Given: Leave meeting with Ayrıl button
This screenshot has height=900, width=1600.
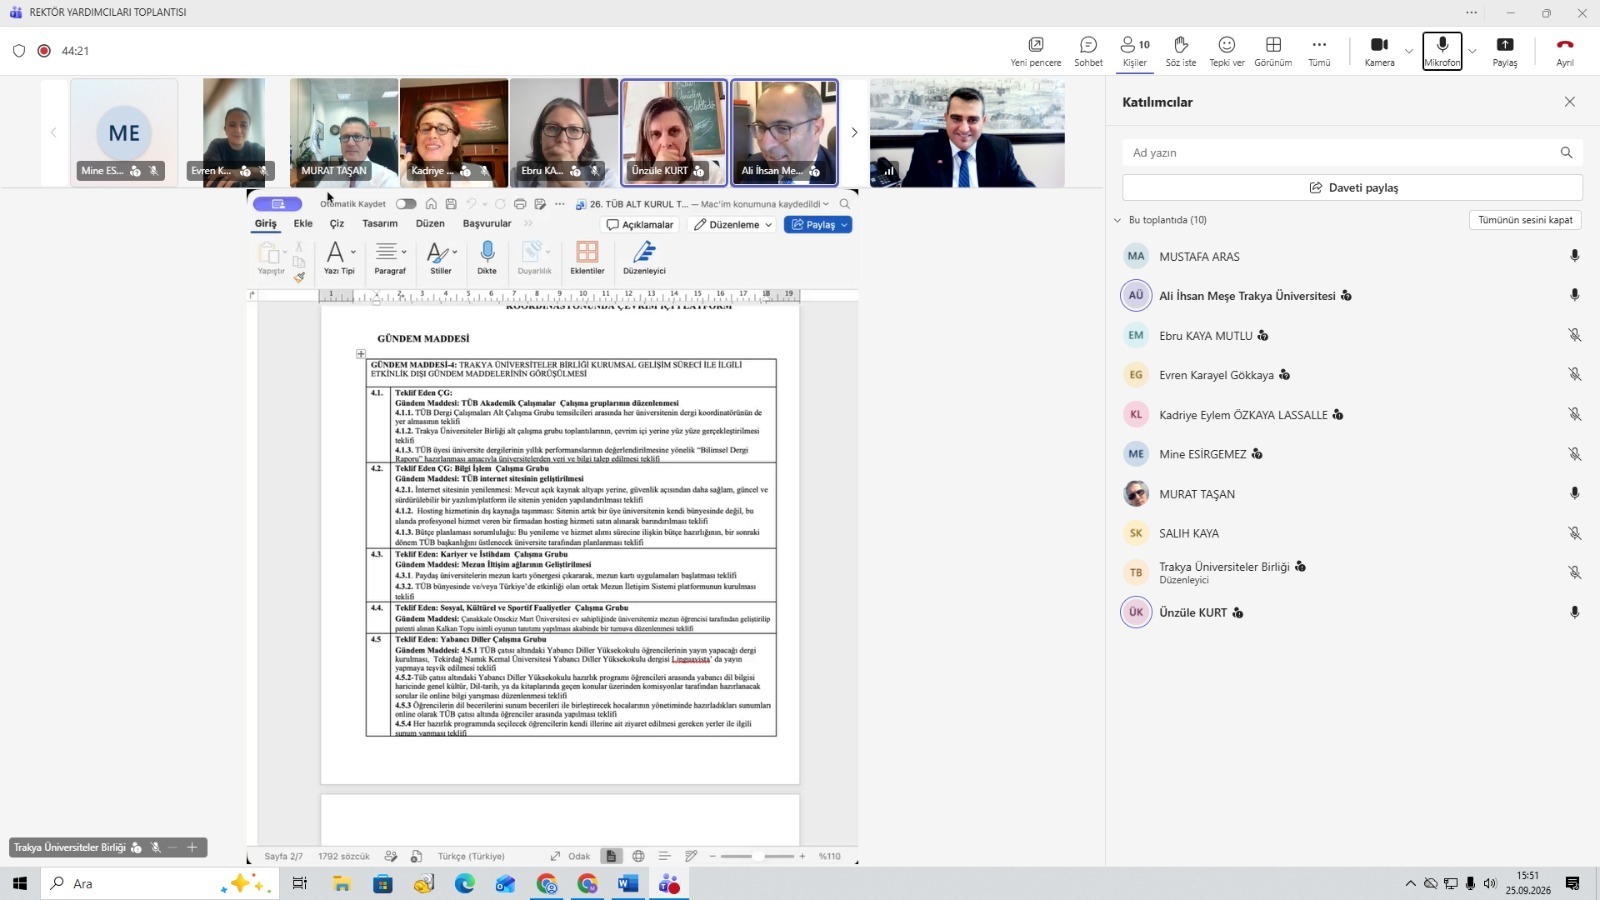Looking at the screenshot, I should [1565, 51].
